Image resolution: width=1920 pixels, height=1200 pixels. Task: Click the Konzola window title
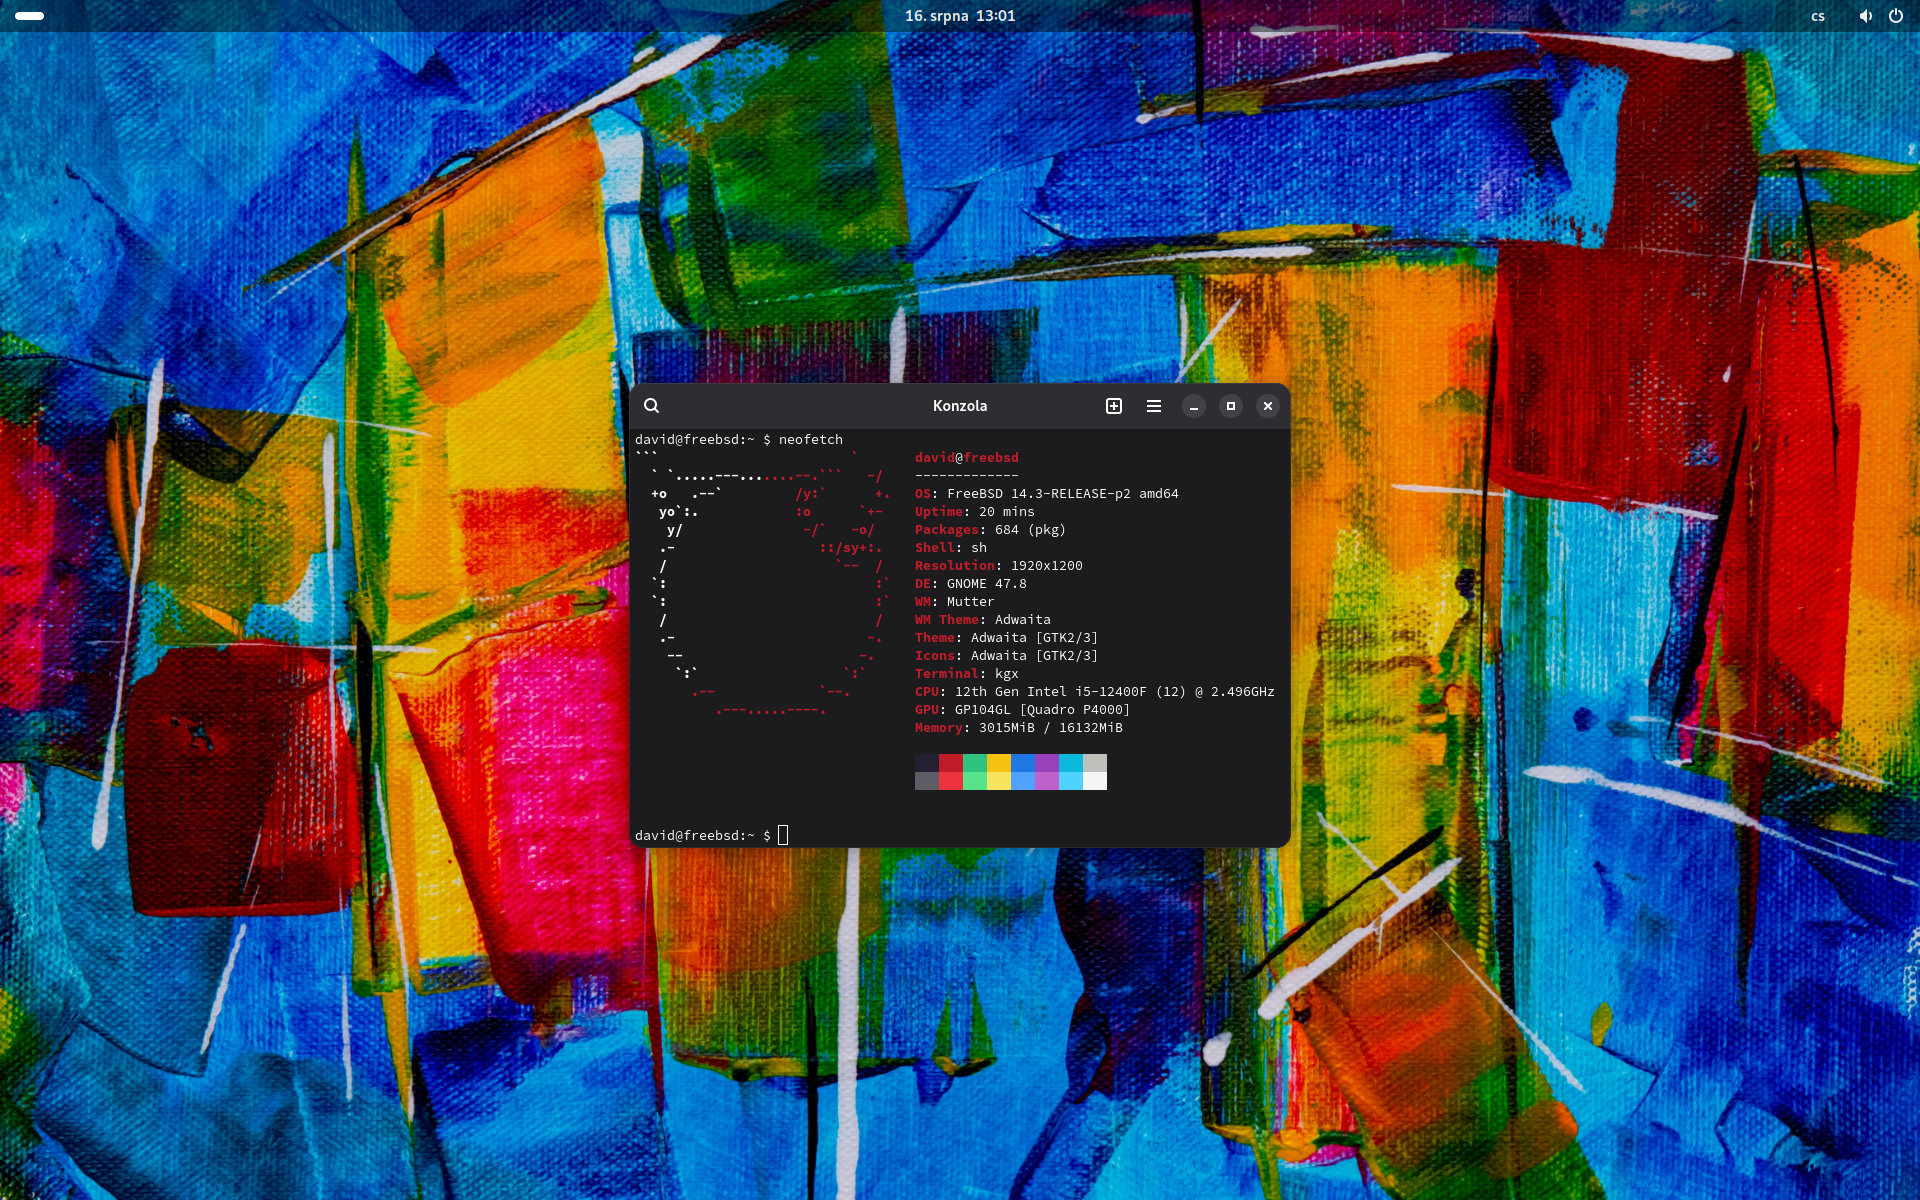pyautogui.click(x=960, y=406)
